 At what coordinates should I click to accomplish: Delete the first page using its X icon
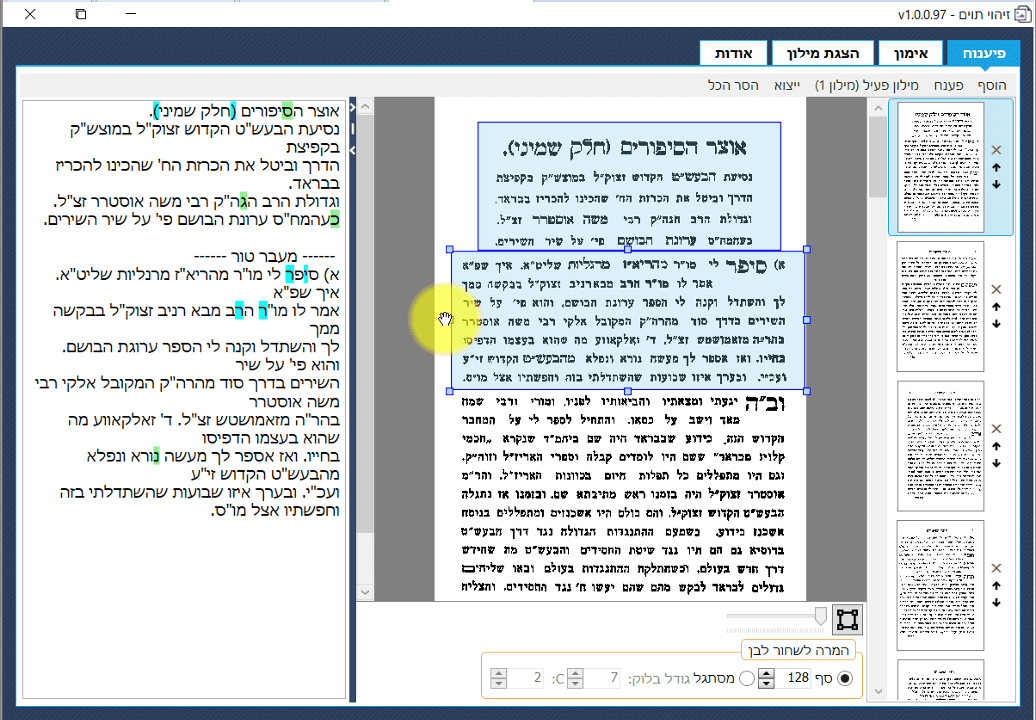998,152
